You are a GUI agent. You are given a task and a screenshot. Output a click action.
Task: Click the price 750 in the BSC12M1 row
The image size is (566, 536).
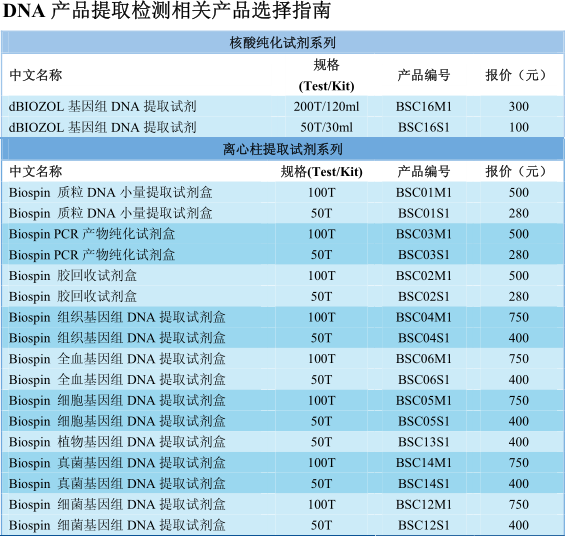point(519,504)
